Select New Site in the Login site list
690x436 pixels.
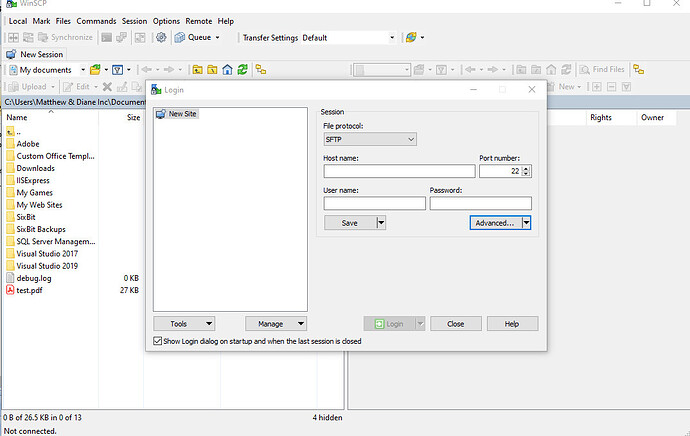pos(177,114)
